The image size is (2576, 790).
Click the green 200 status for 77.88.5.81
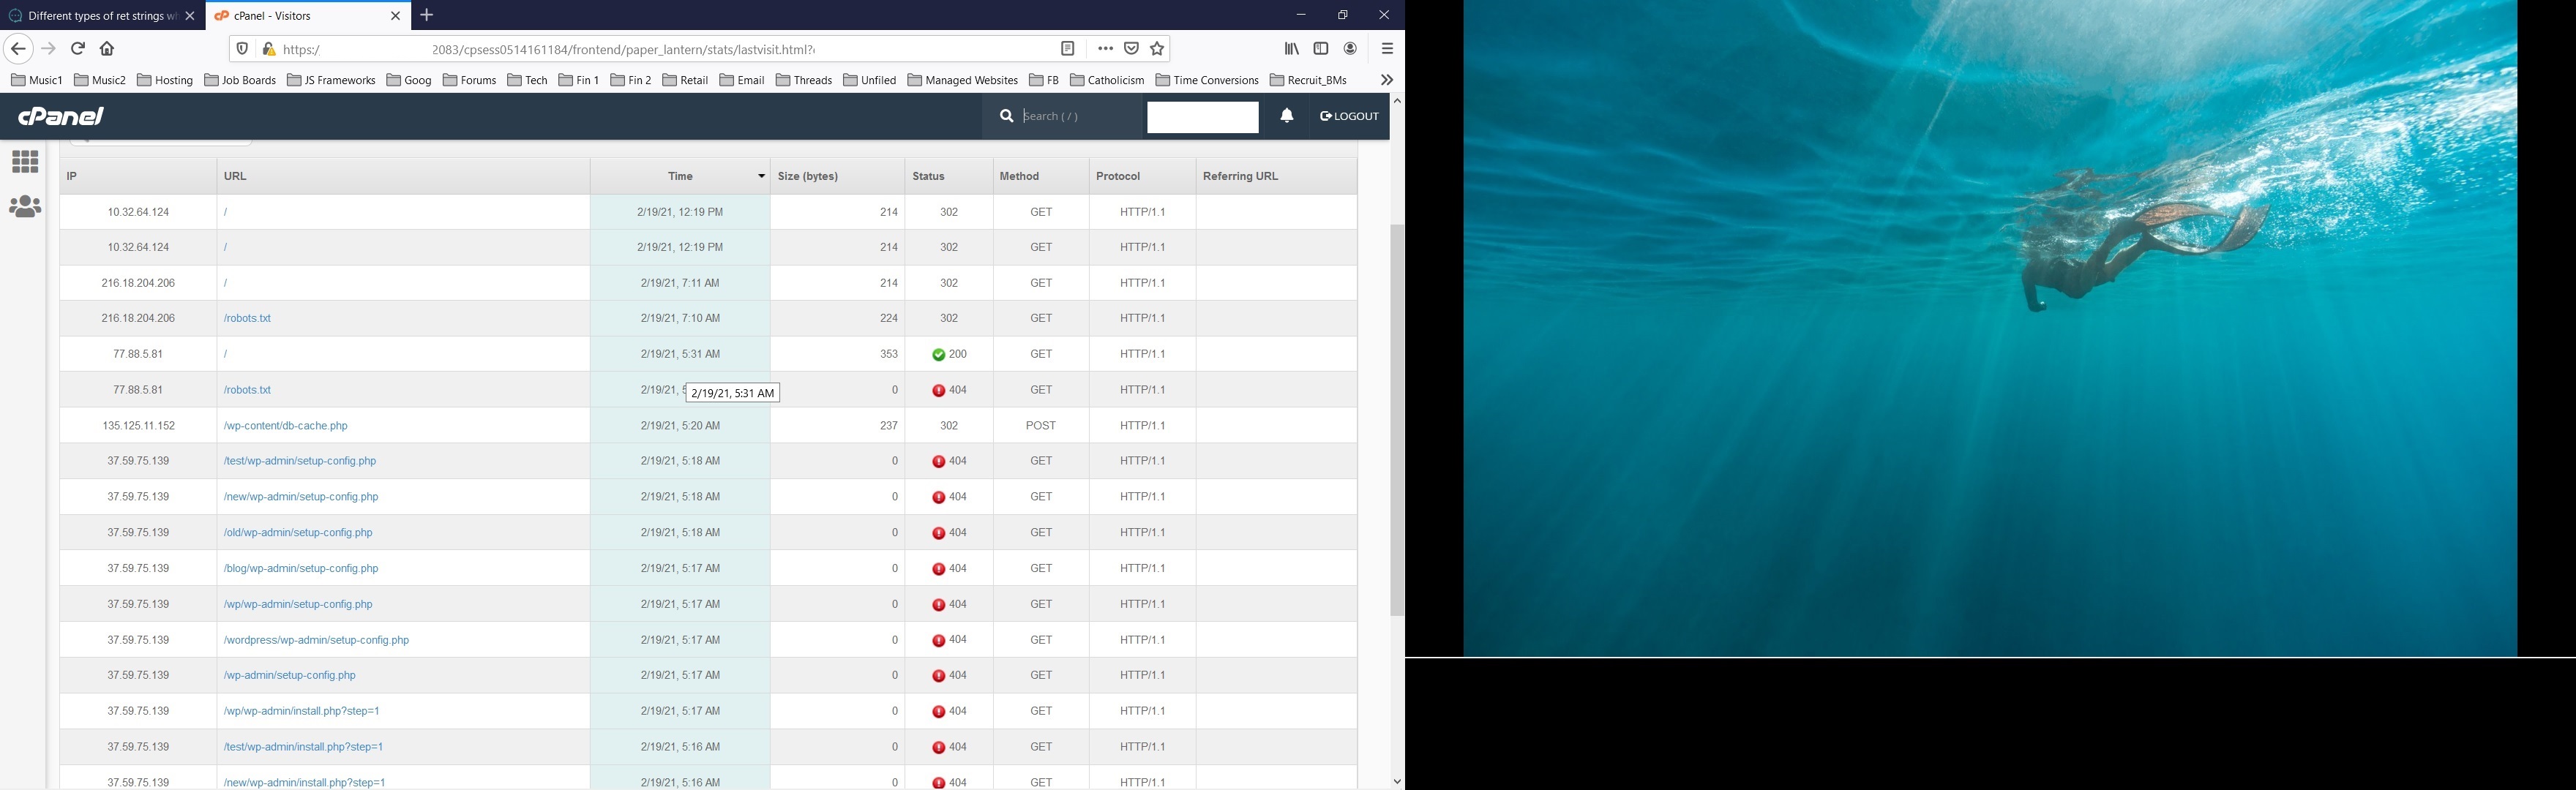point(949,354)
